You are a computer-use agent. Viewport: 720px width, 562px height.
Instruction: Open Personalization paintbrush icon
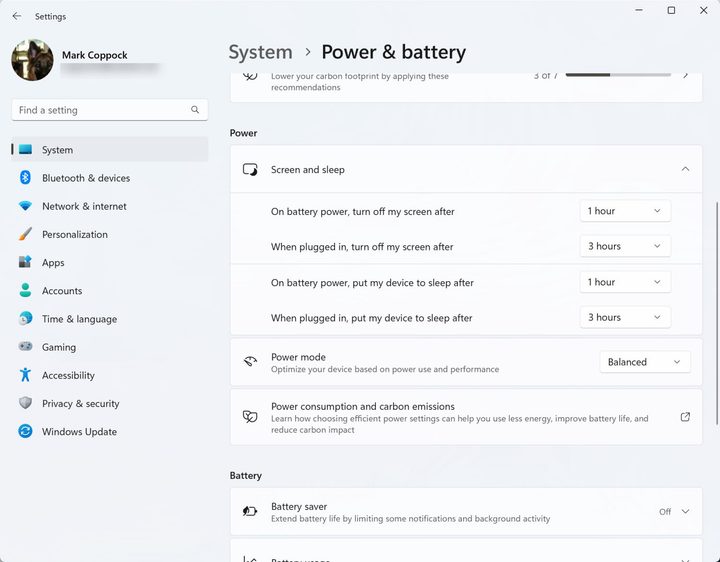(x=25, y=234)
